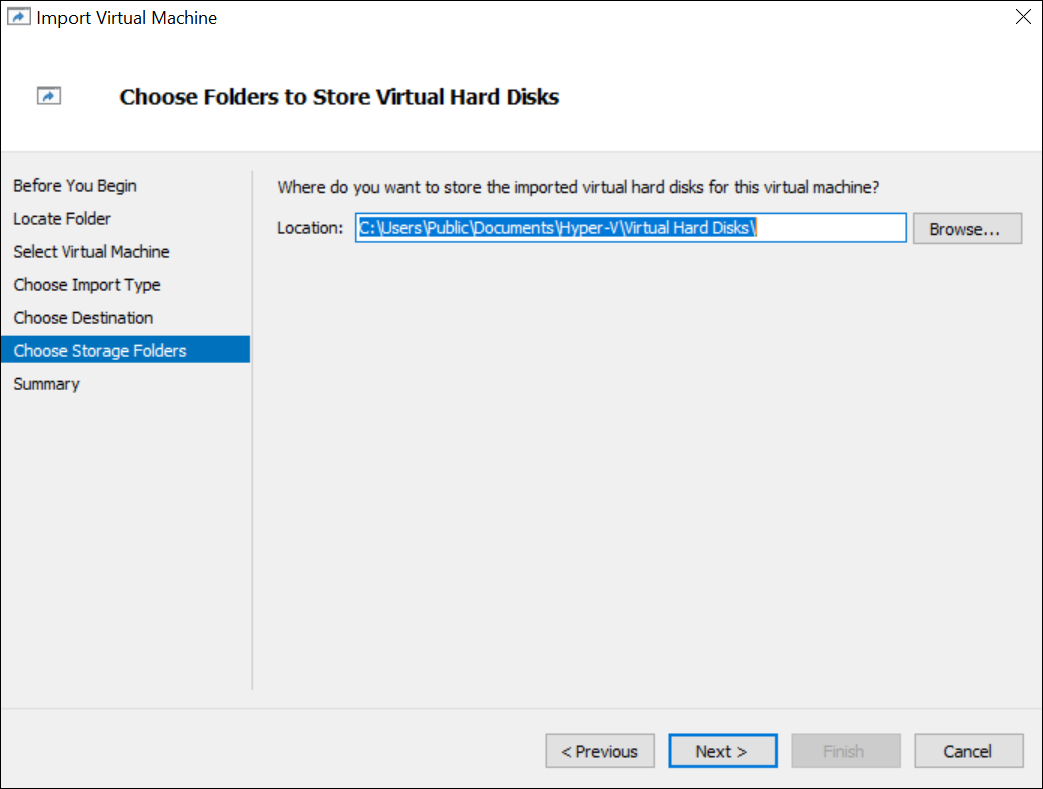Cancel the import wizard

[x=968, y=751]
